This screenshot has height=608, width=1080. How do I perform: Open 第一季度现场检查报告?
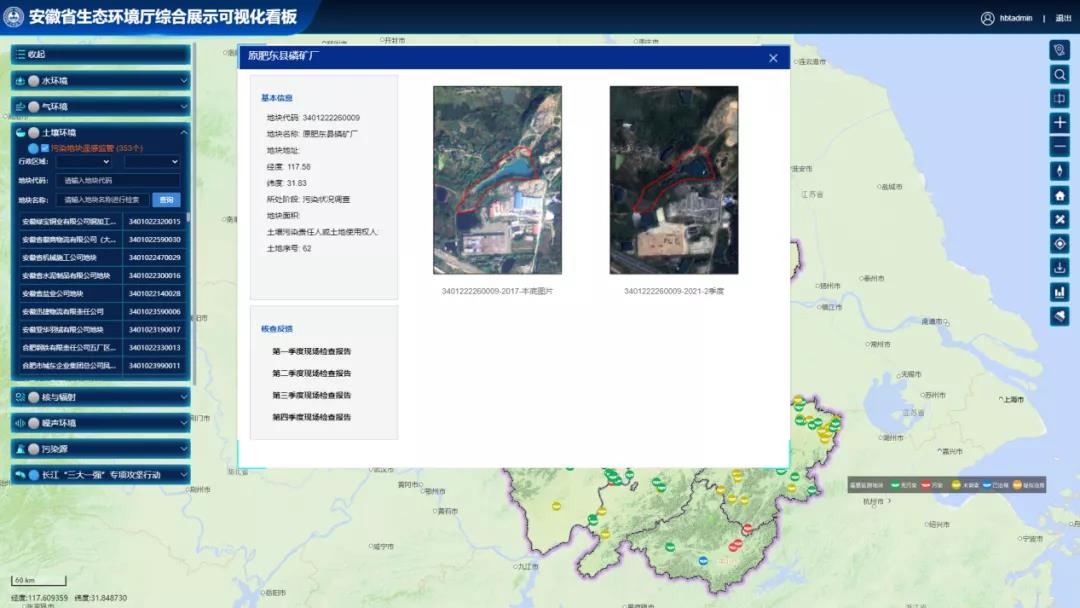(311, 352)
